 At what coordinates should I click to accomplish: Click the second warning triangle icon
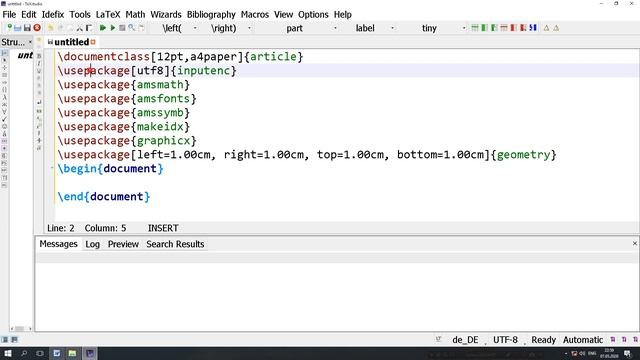(x=556, y=28)
